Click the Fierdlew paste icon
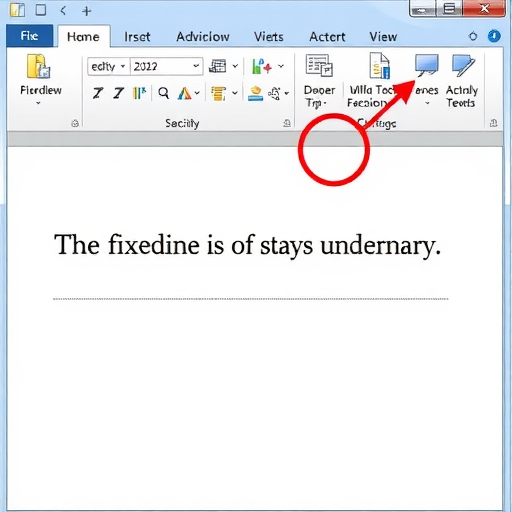 pyautogui.click(x=38, y=66)
